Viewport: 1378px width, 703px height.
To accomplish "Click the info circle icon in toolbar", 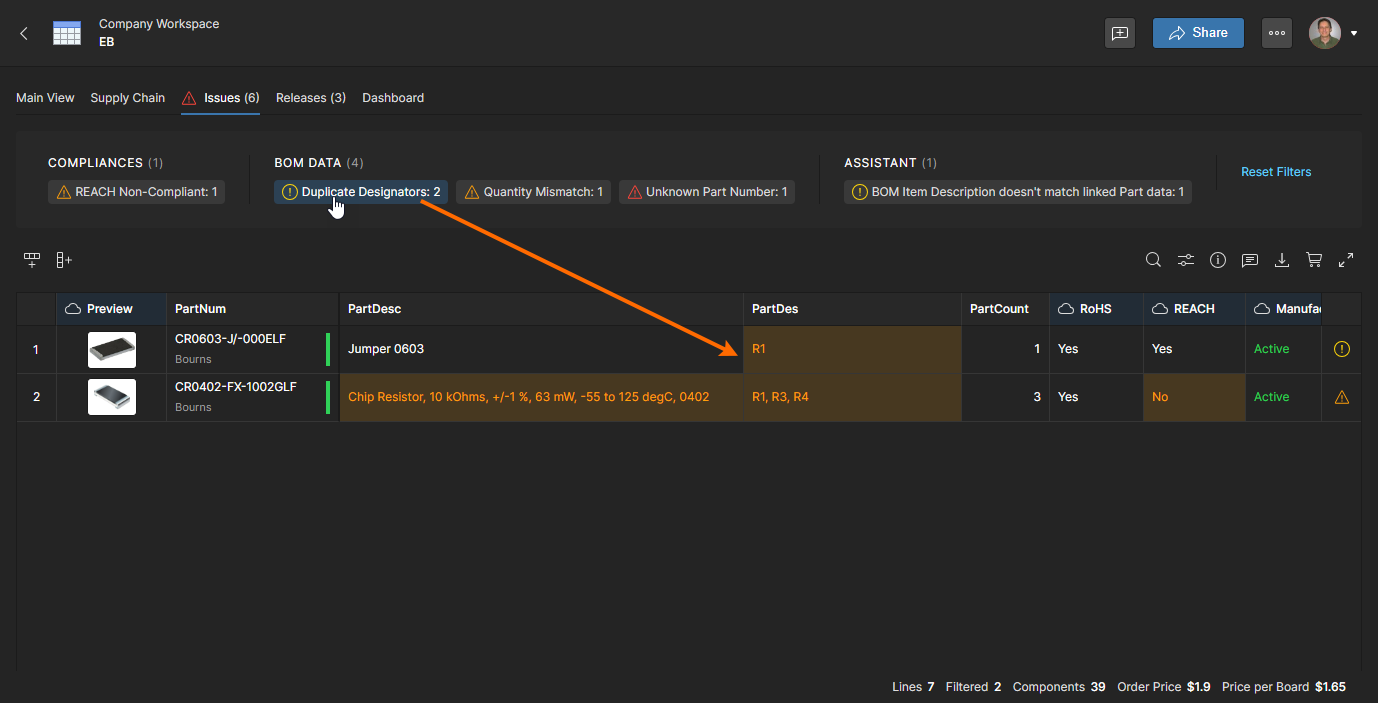I will click(x=1217, y=260).
